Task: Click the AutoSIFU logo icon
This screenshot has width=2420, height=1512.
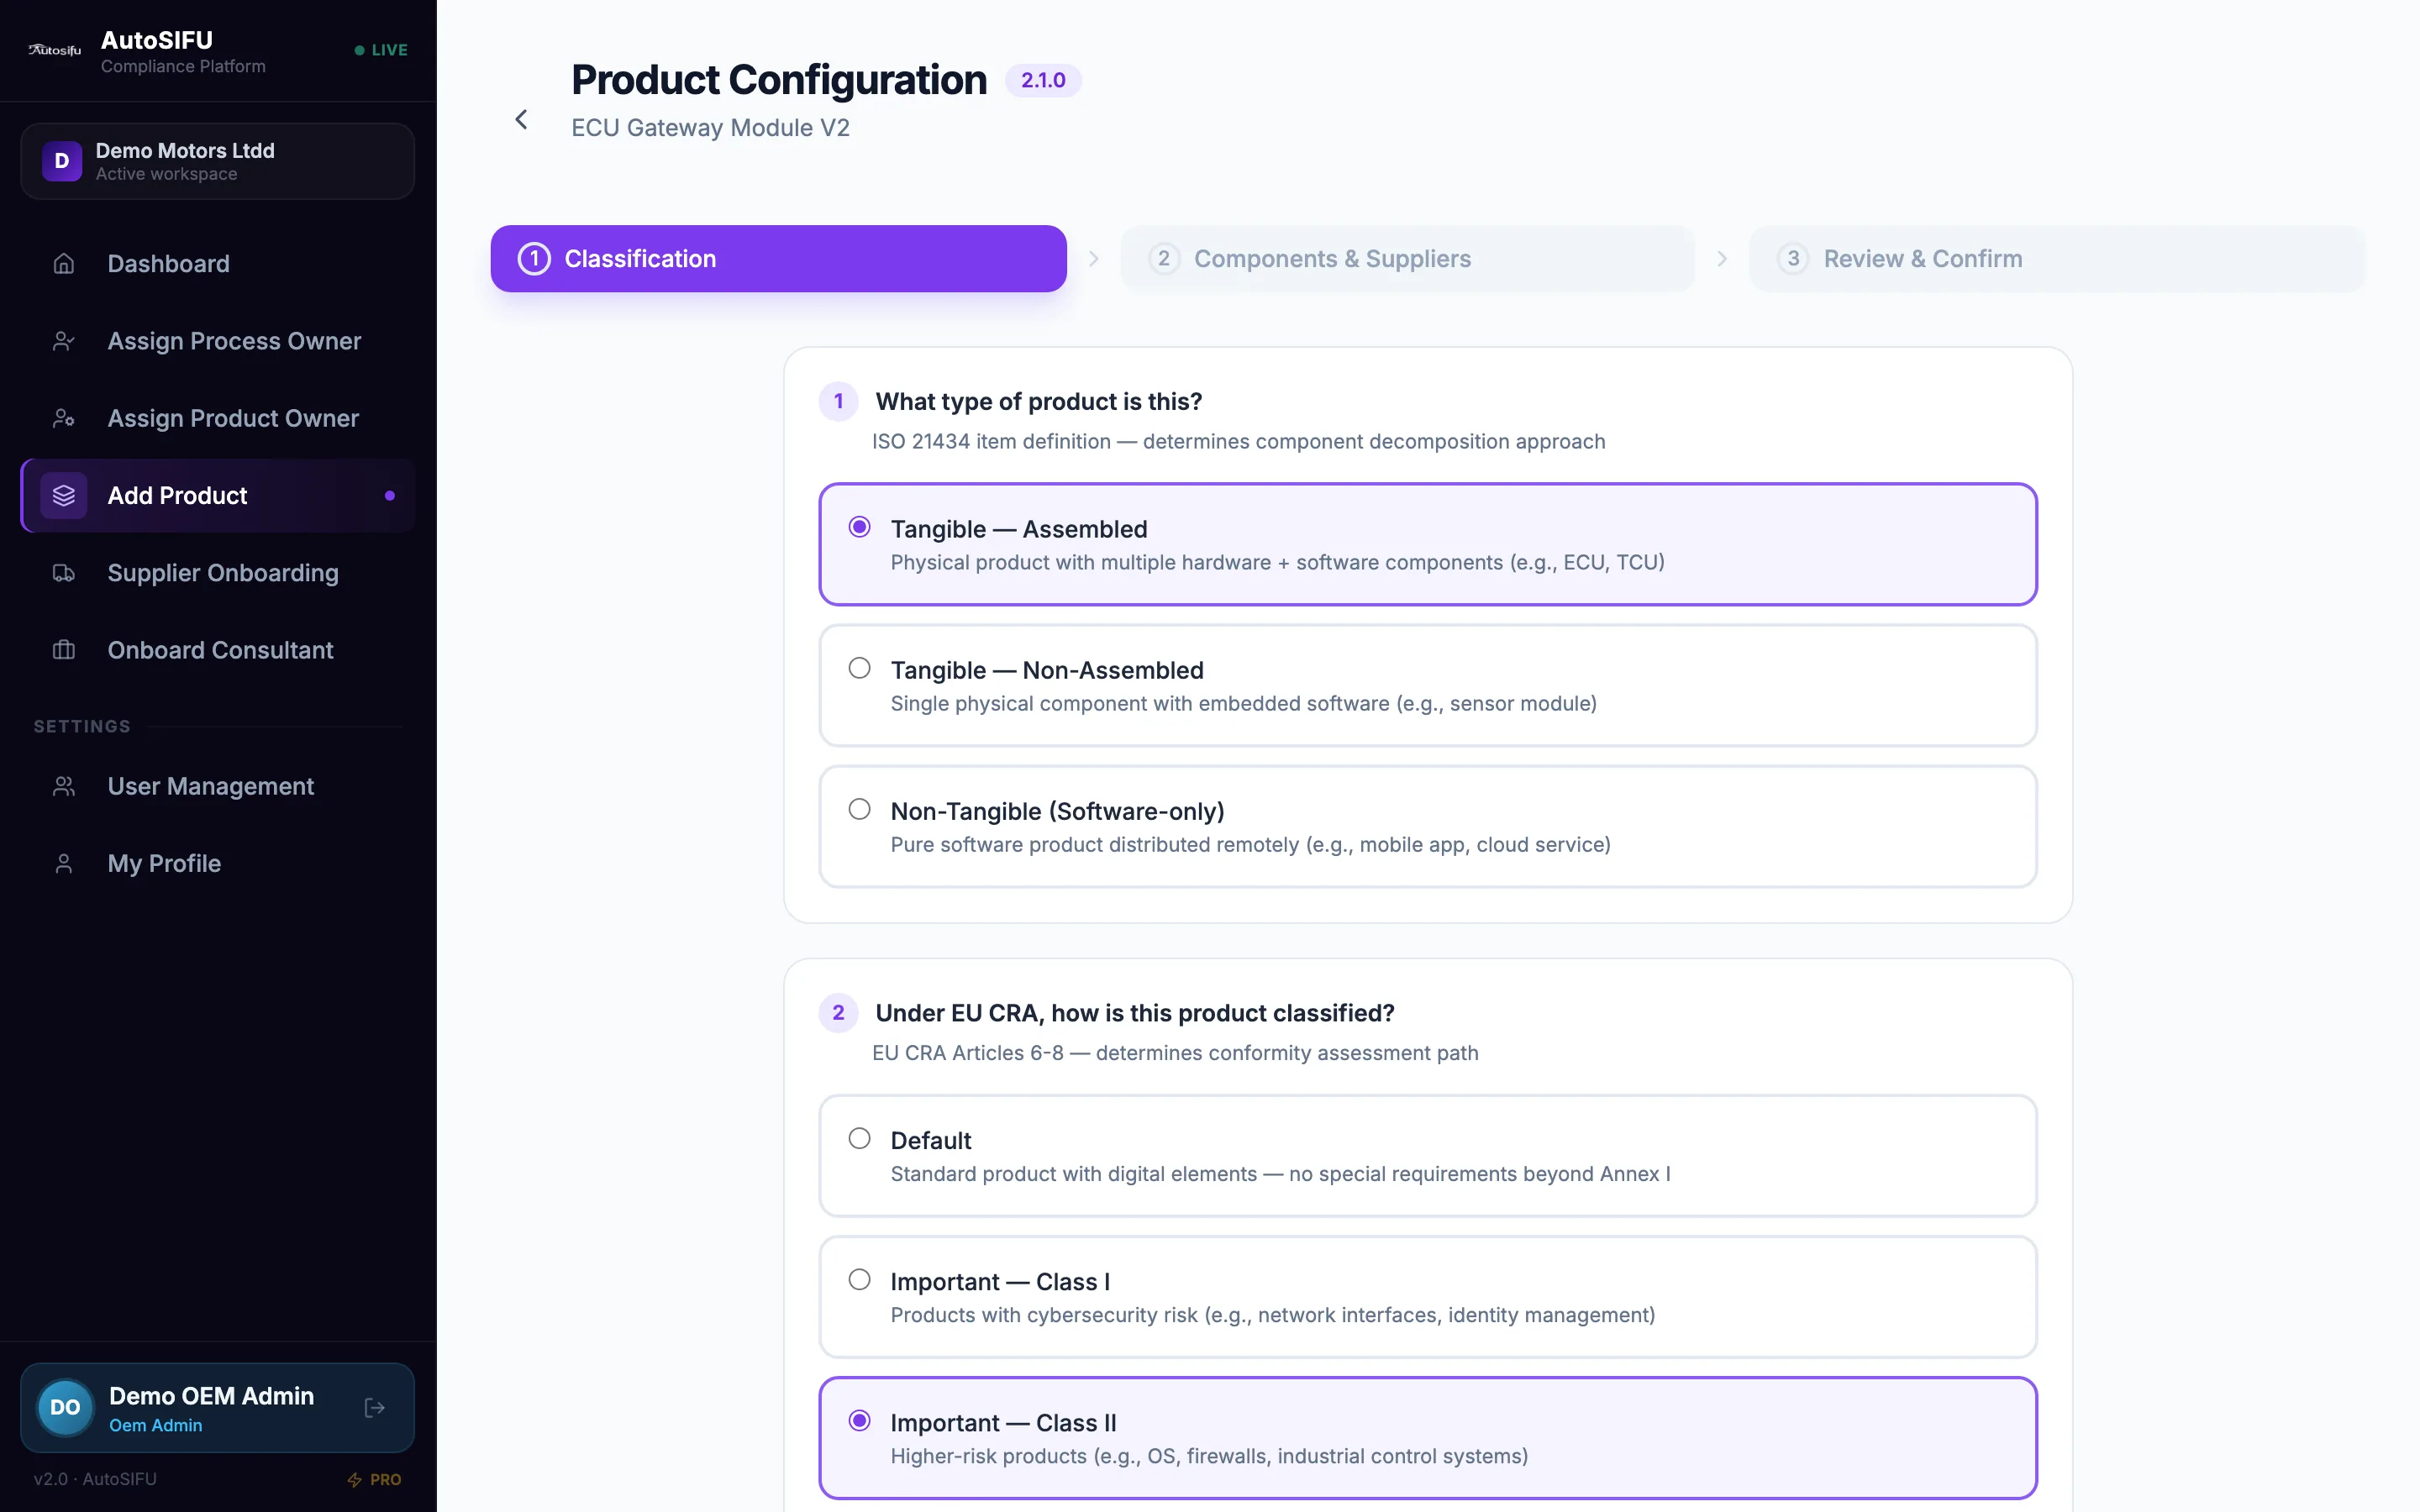Action: [x=55, y=50]
